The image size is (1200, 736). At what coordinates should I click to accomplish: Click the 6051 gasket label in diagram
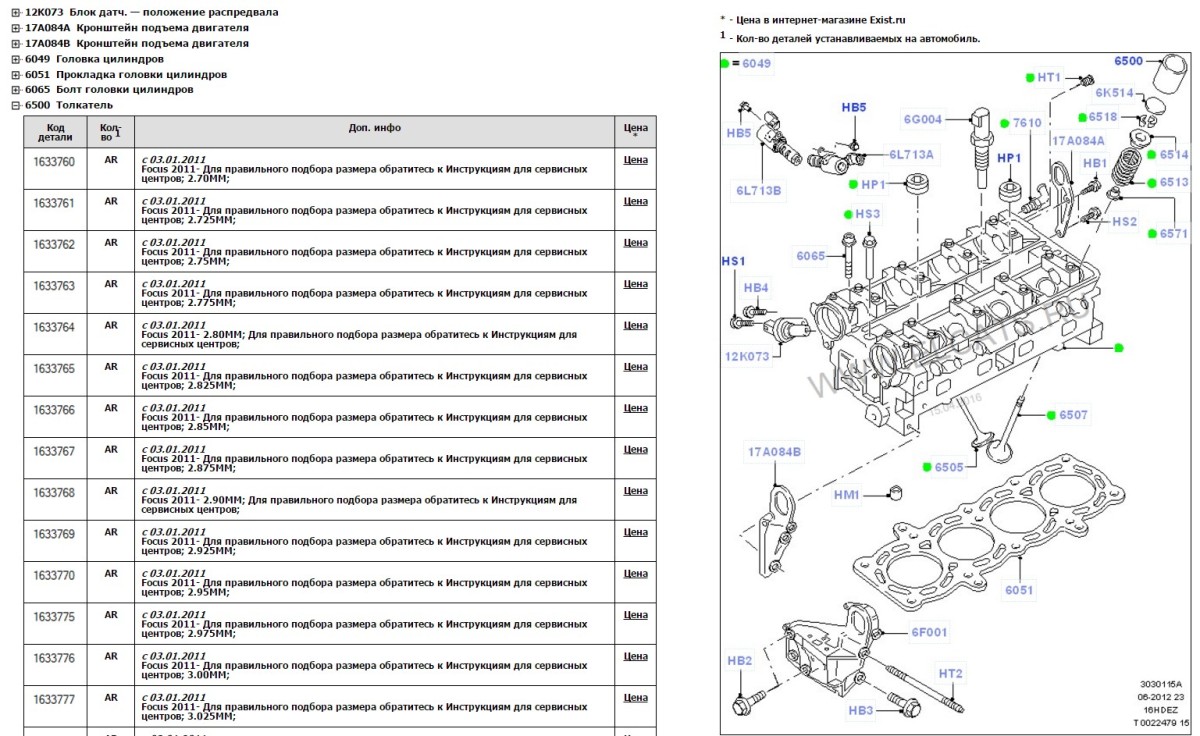pos(1019,590)
